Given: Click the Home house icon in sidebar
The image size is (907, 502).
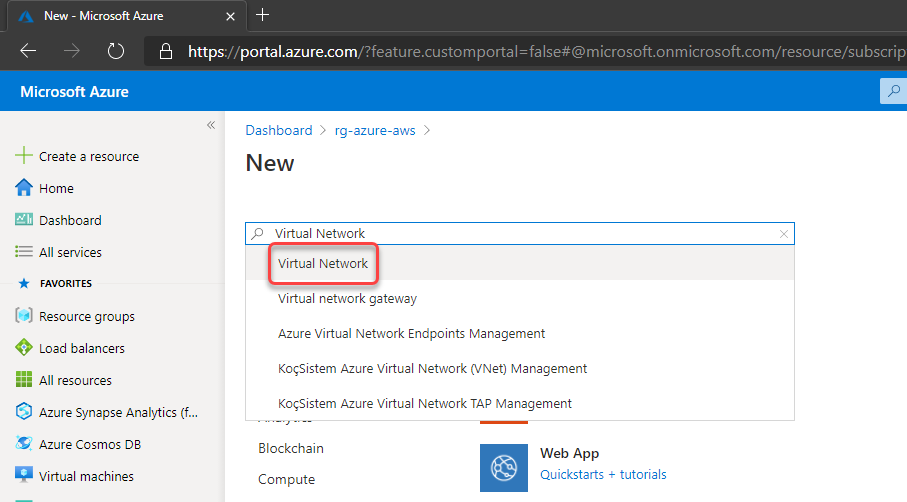Looking at the screenshot, I should pyautogui.click(x=24, y=187).
